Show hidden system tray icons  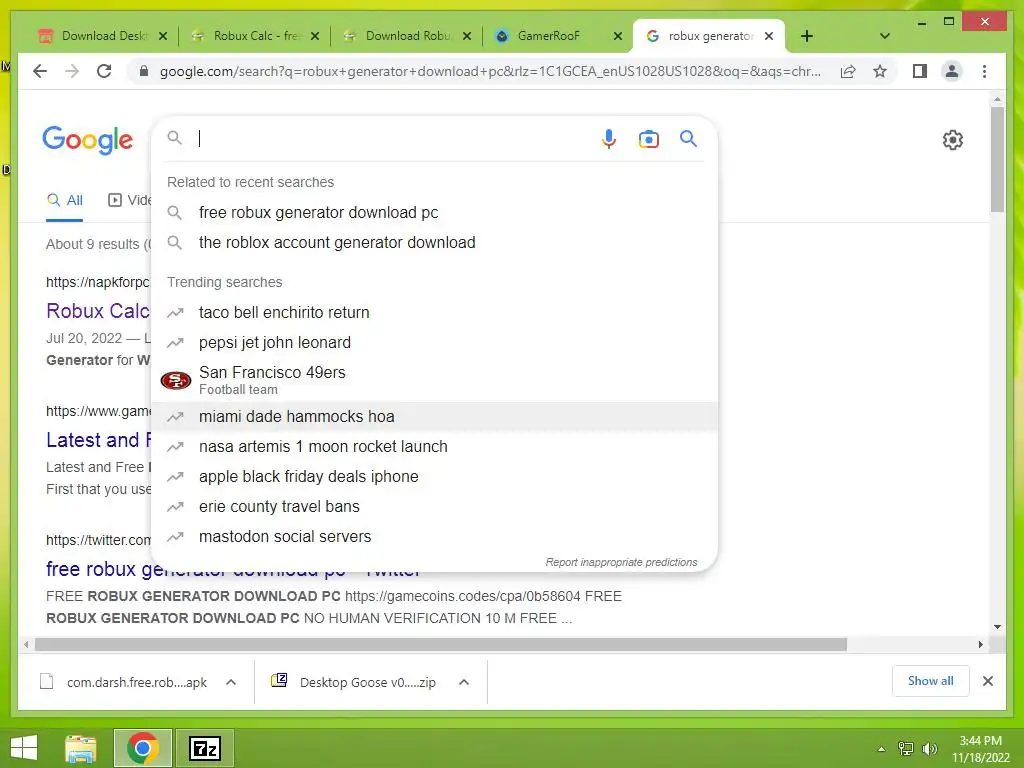(881, 749)
